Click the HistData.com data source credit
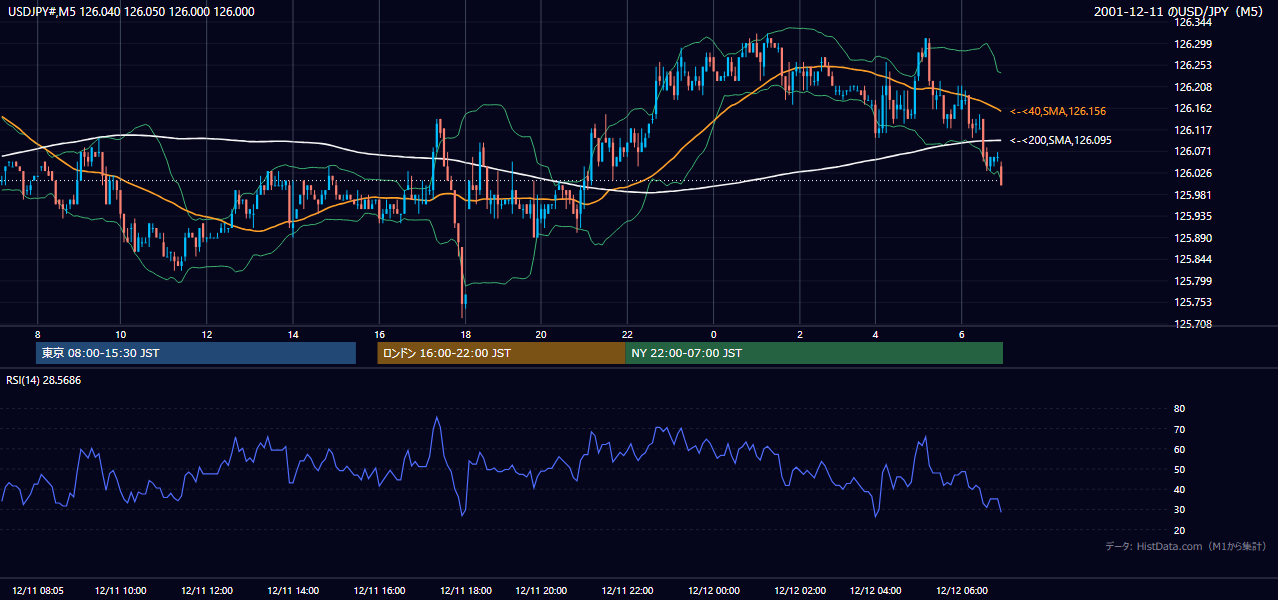 [1185, 546]
